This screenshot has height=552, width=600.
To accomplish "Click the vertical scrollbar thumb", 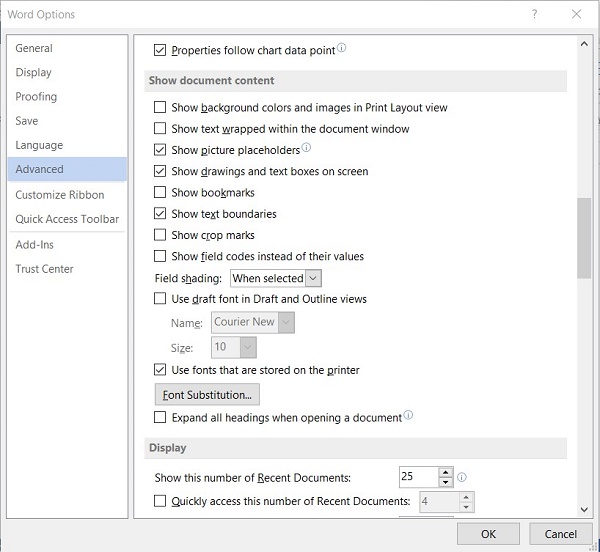I will (584, 238).
